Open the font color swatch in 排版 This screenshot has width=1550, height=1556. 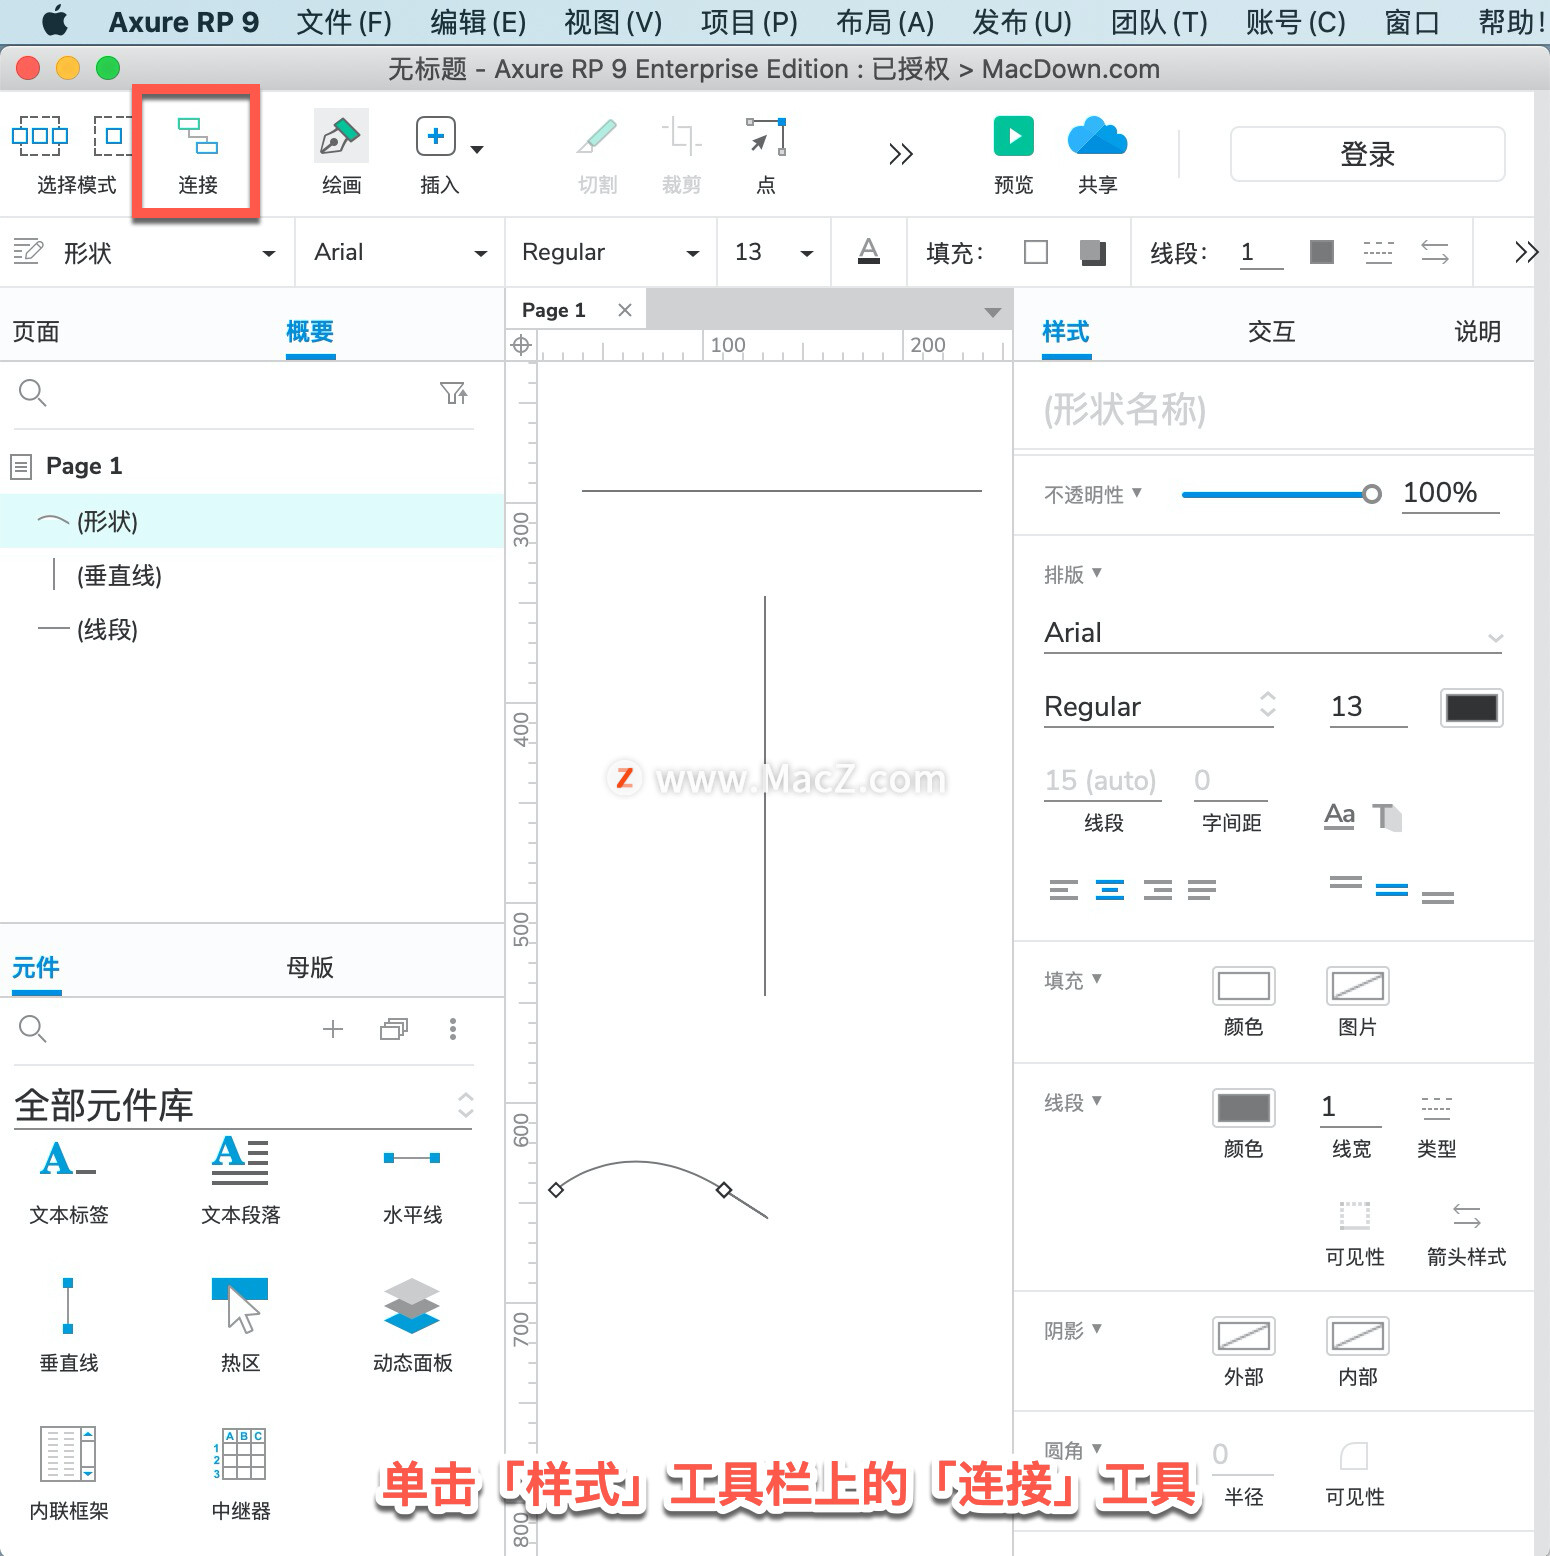tap(1471, 707)
